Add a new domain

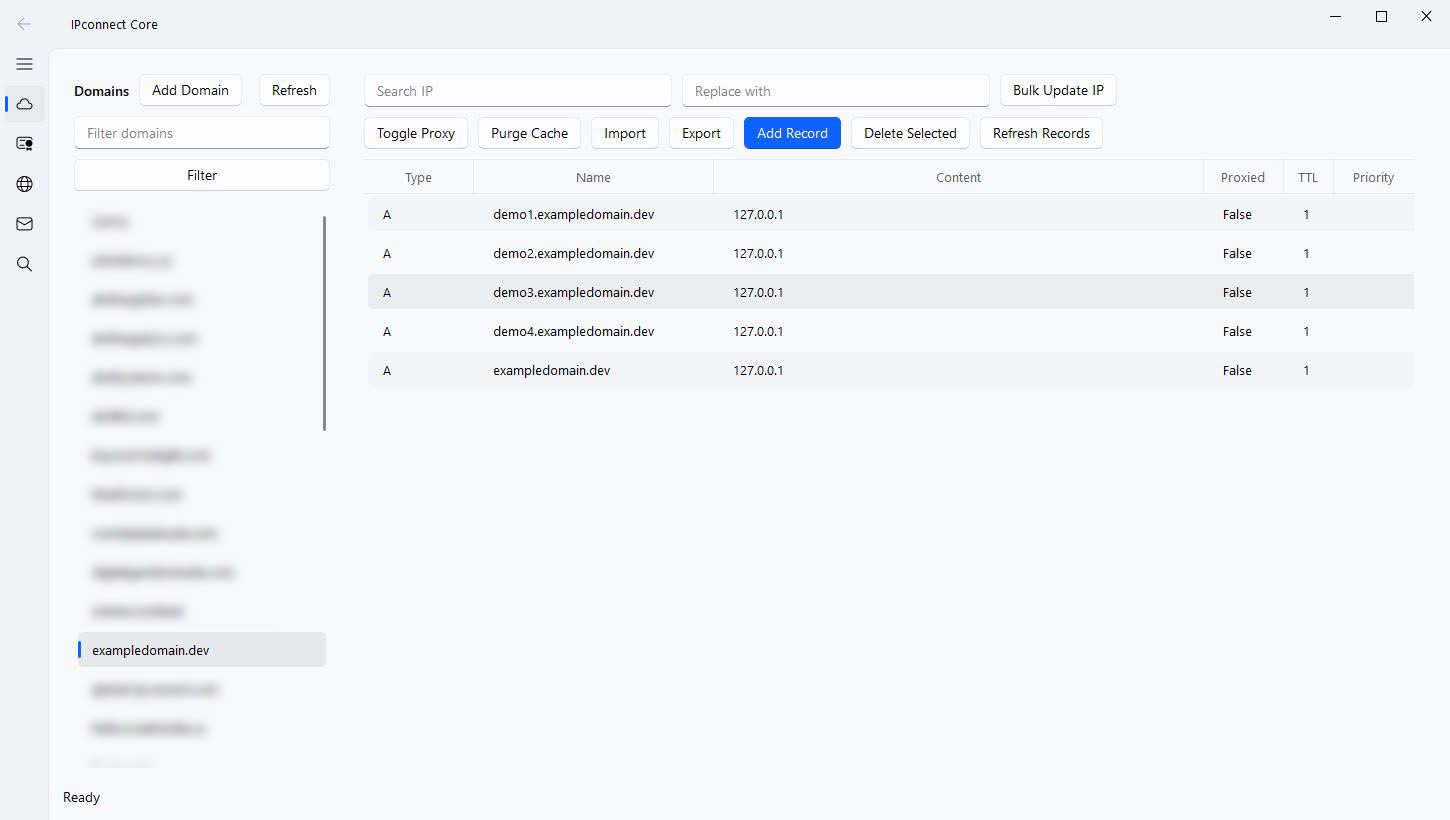point(190,90)
